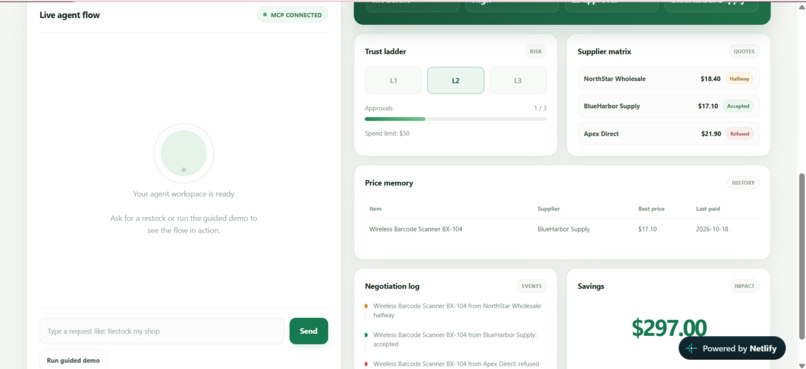
Task: Click the 2026-10-18 last paid date
Action: tap(712, 229)
